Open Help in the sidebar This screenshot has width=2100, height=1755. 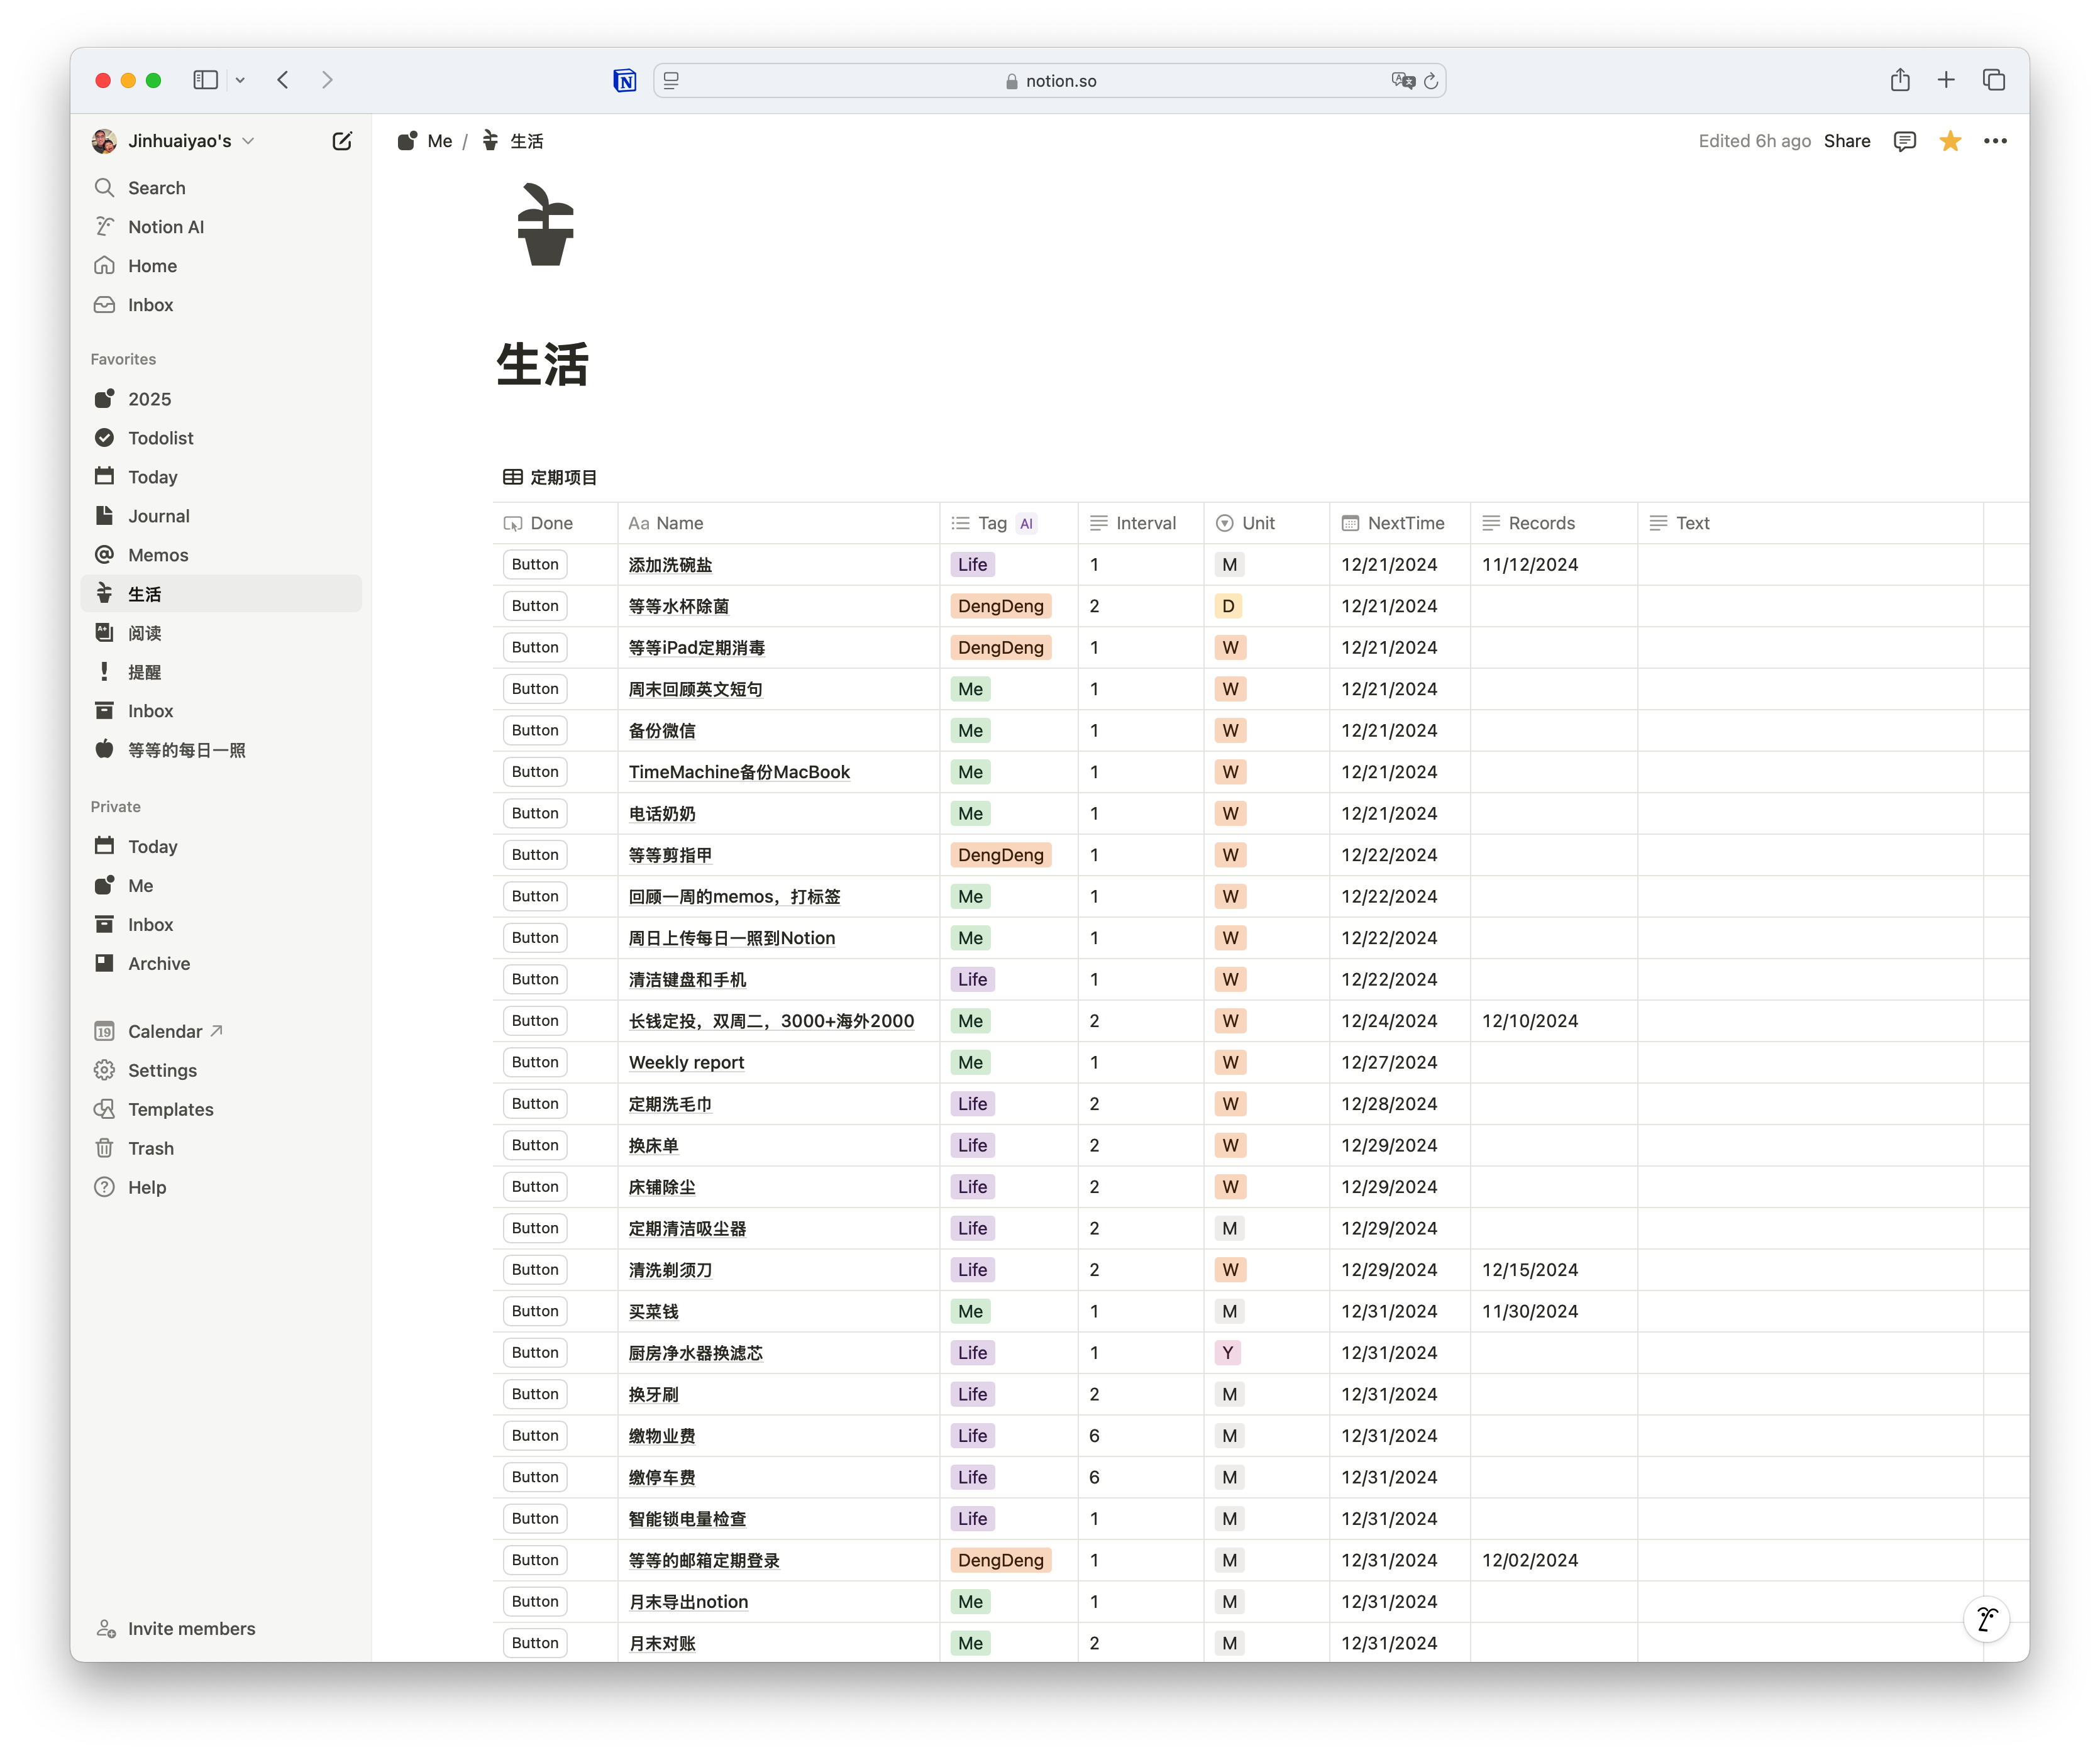tap(220, 1187)
